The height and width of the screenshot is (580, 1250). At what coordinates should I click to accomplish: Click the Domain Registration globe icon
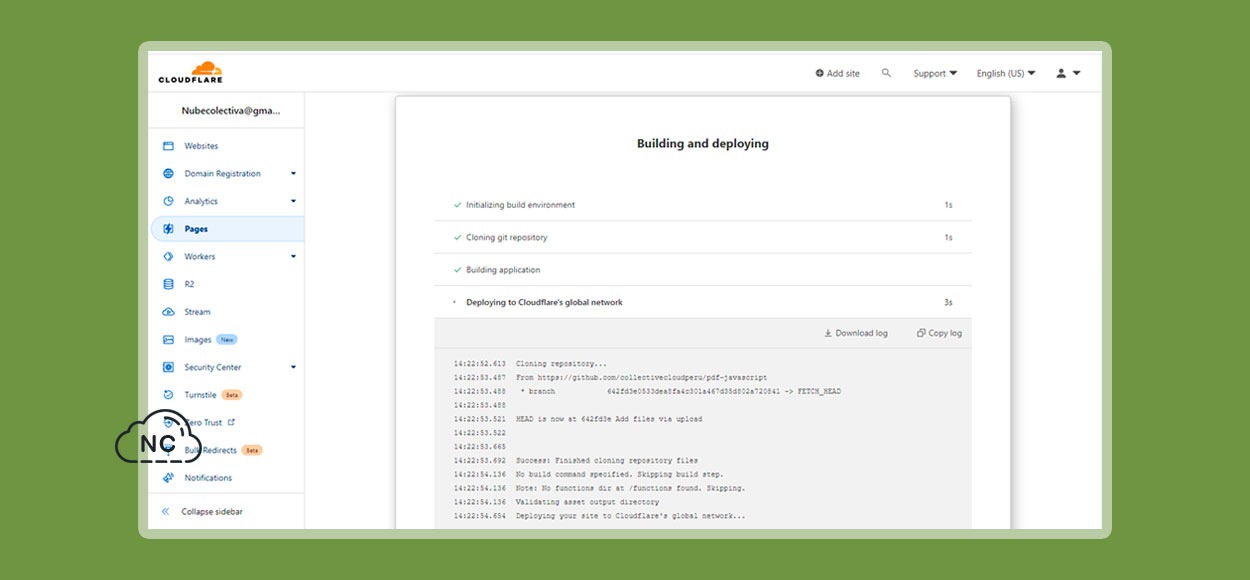[x=168, y=174]
